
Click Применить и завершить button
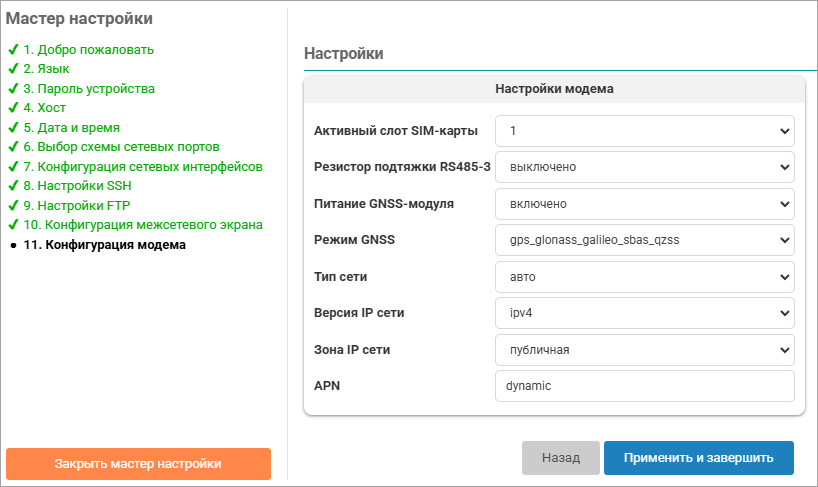[698, 458]
